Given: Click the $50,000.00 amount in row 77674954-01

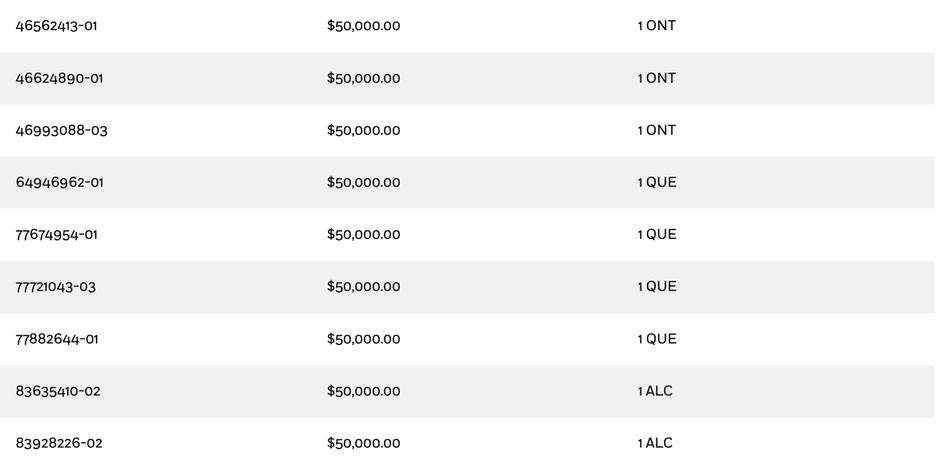Looking at the screenshot, I should pos(363,234).
